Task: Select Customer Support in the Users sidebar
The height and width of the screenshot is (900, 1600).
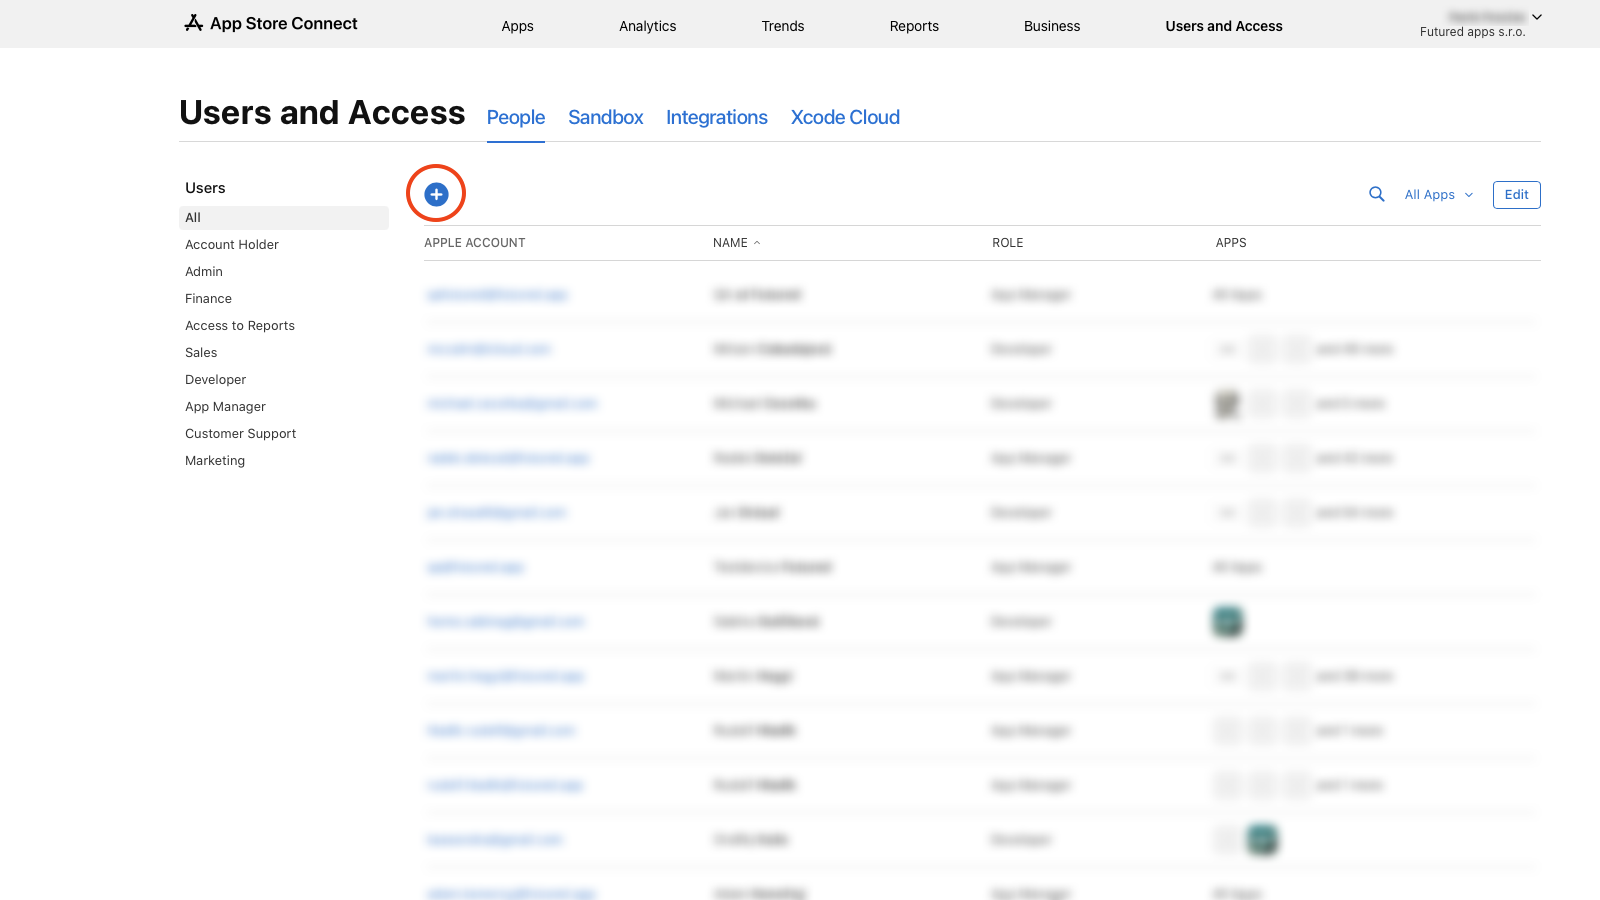Action: coord(240,434)
